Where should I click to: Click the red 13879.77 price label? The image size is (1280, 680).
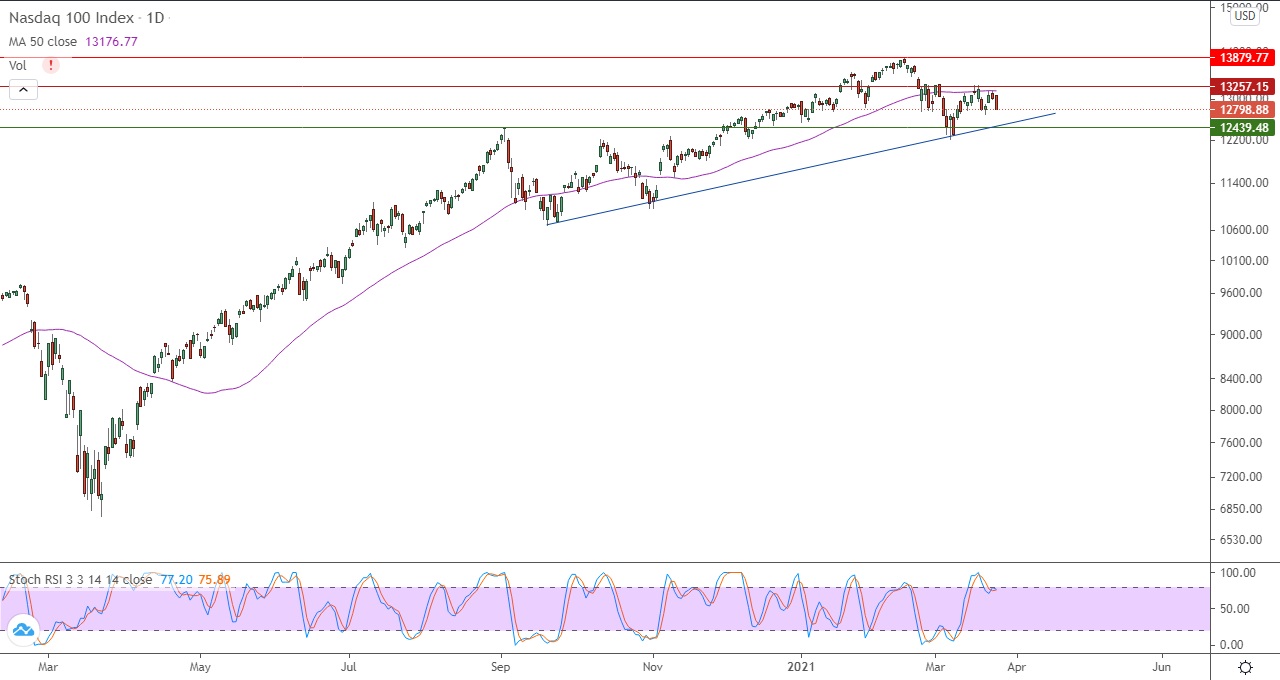click(1244, 58)
